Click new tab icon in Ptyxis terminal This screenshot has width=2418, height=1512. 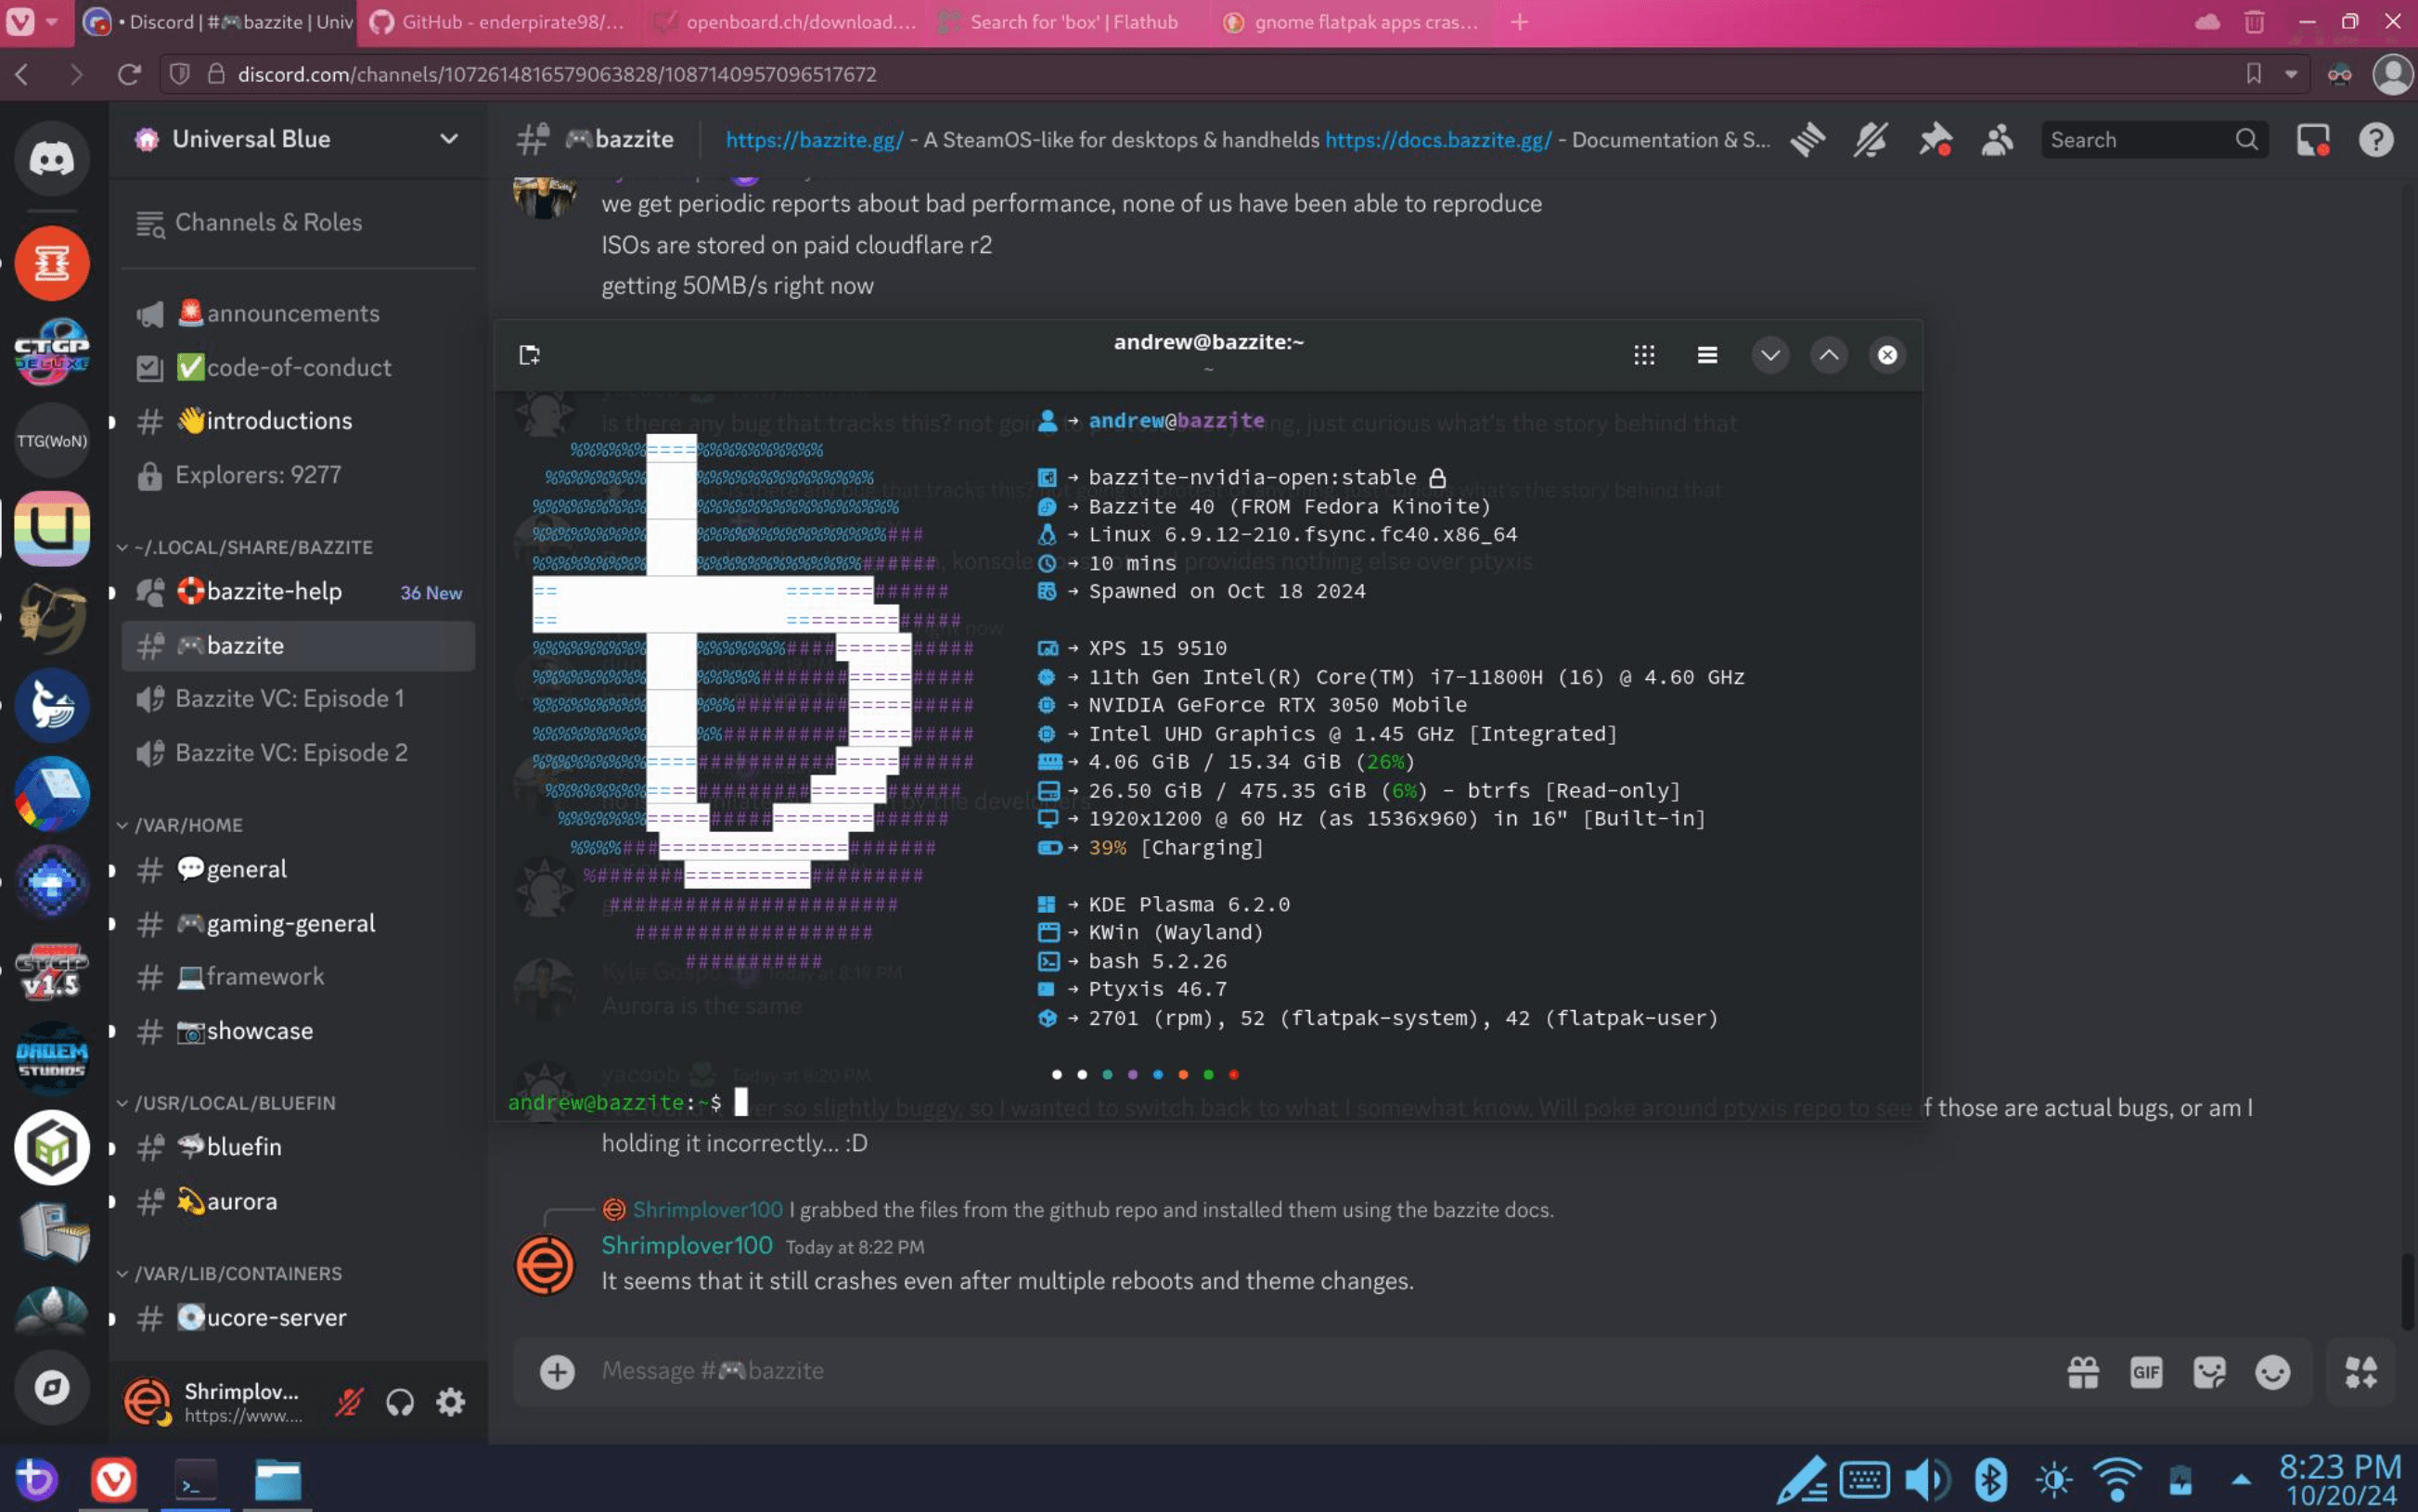[530, 355]
